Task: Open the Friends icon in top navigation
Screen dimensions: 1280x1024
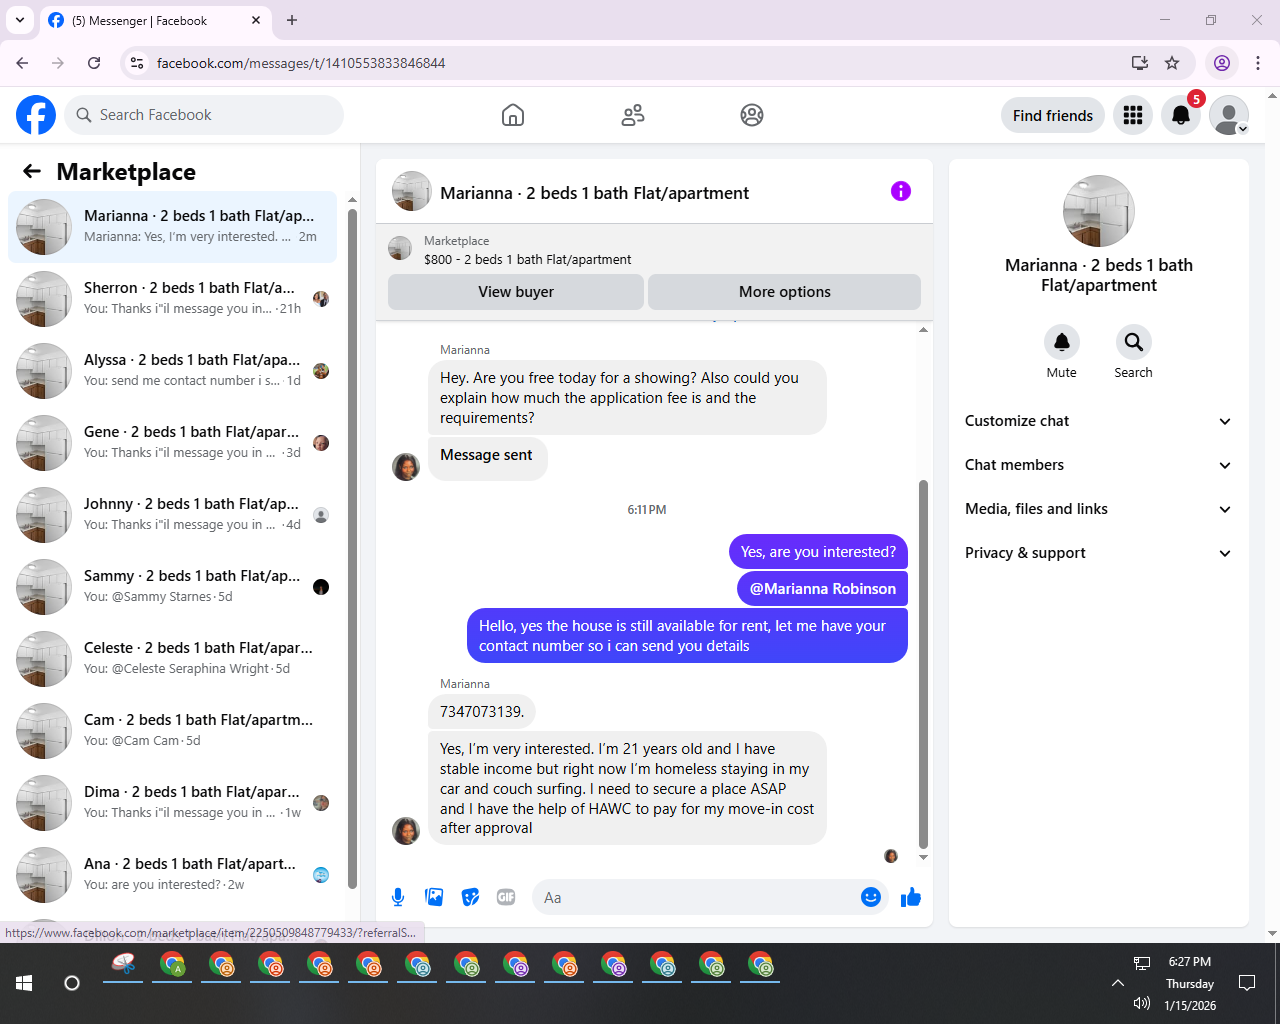Action: [x=633, y=115]
